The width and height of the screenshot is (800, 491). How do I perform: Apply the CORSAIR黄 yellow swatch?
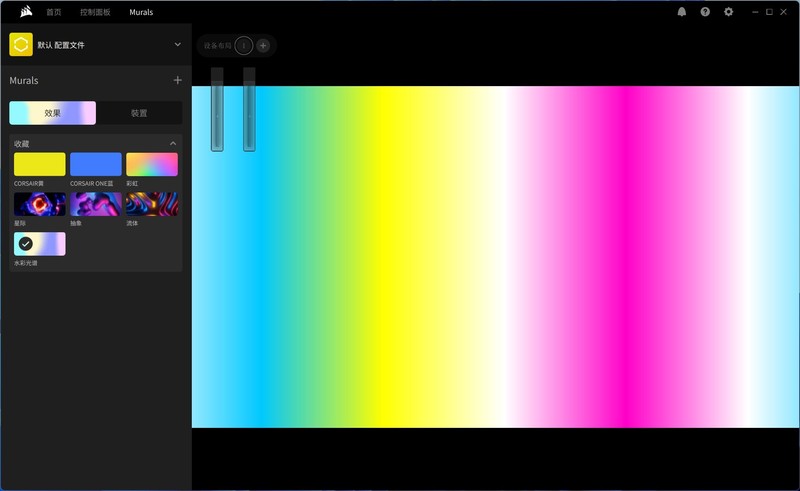(x=40, y=164)
